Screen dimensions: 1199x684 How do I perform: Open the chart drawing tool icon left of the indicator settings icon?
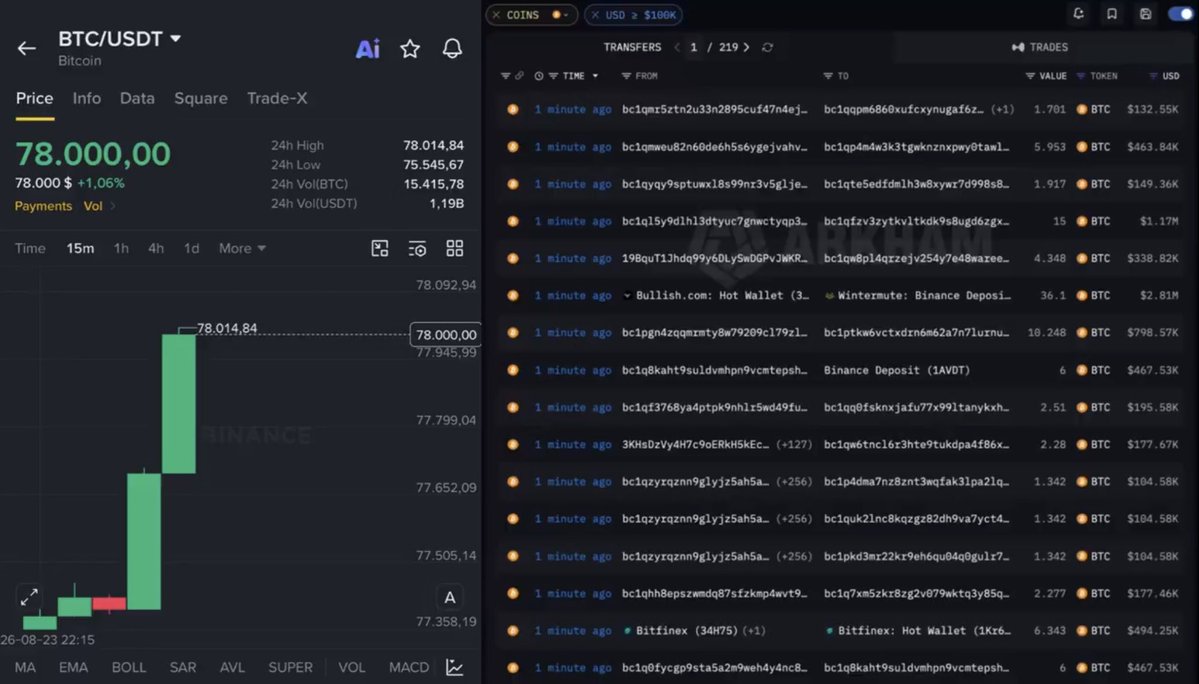[x=380, y=248]
